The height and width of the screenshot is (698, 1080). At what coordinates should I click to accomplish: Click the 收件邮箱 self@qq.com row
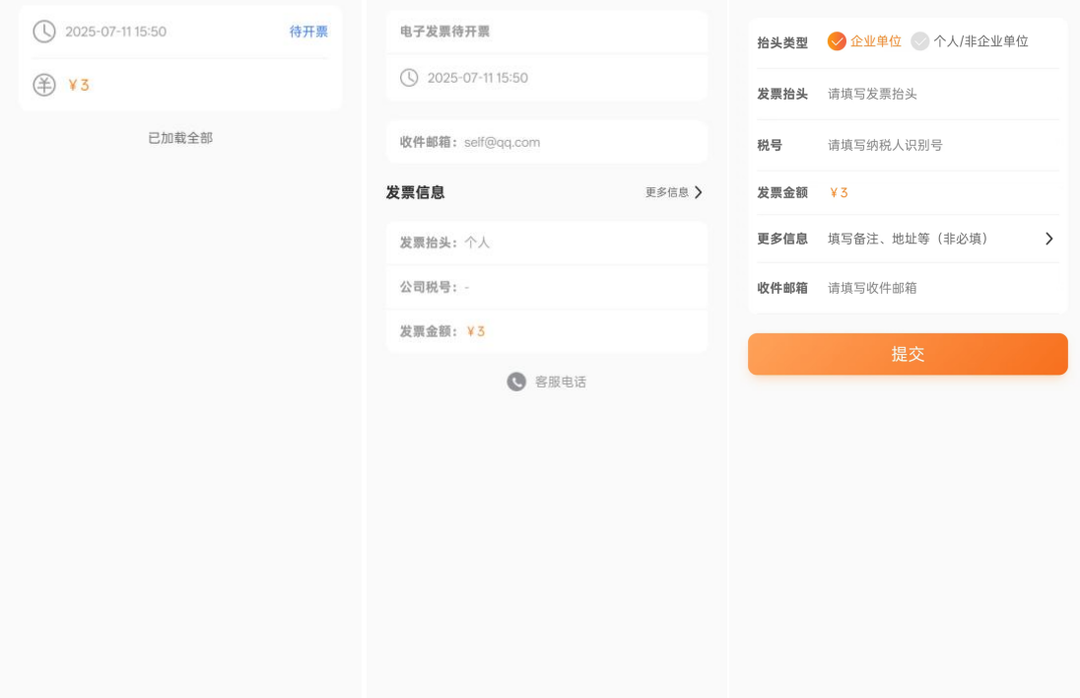(547, 142)
